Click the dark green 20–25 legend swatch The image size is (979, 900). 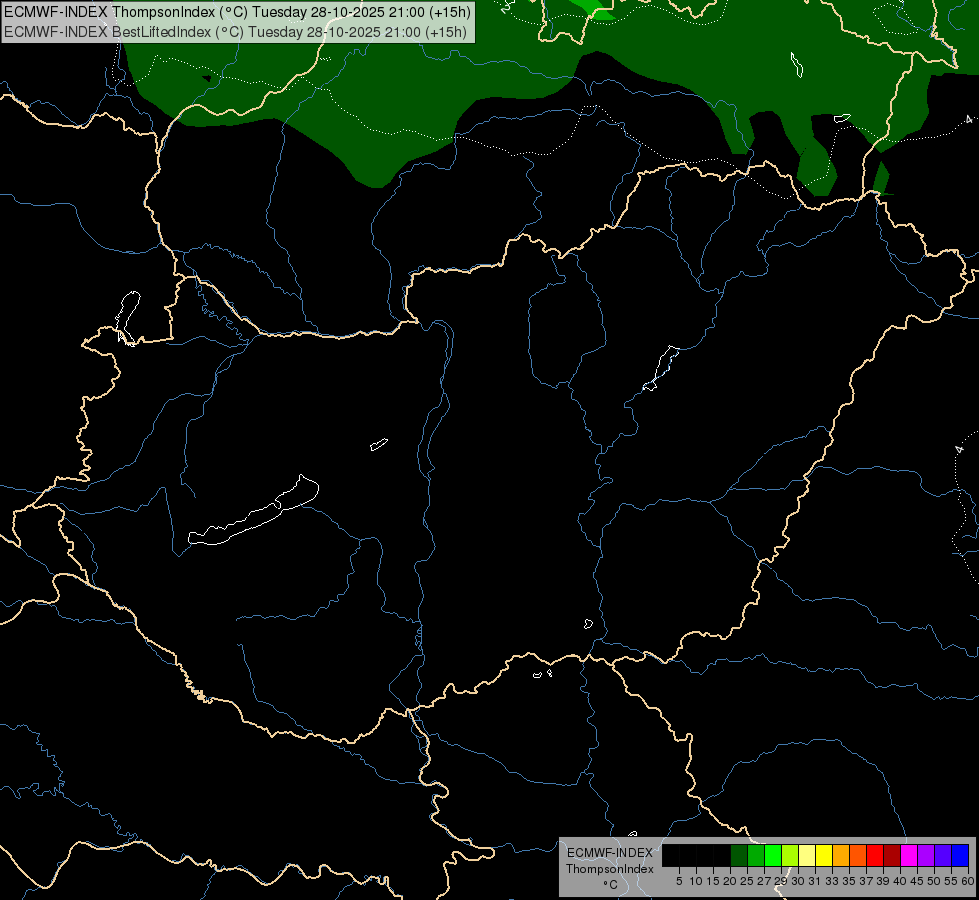(739, 856)
